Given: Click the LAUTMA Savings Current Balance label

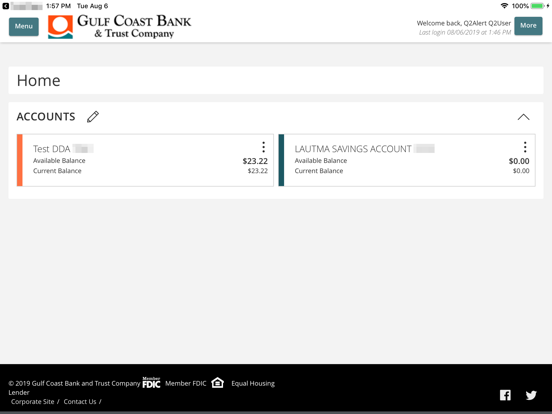Looking at the screenshot, I should [319, 171].
